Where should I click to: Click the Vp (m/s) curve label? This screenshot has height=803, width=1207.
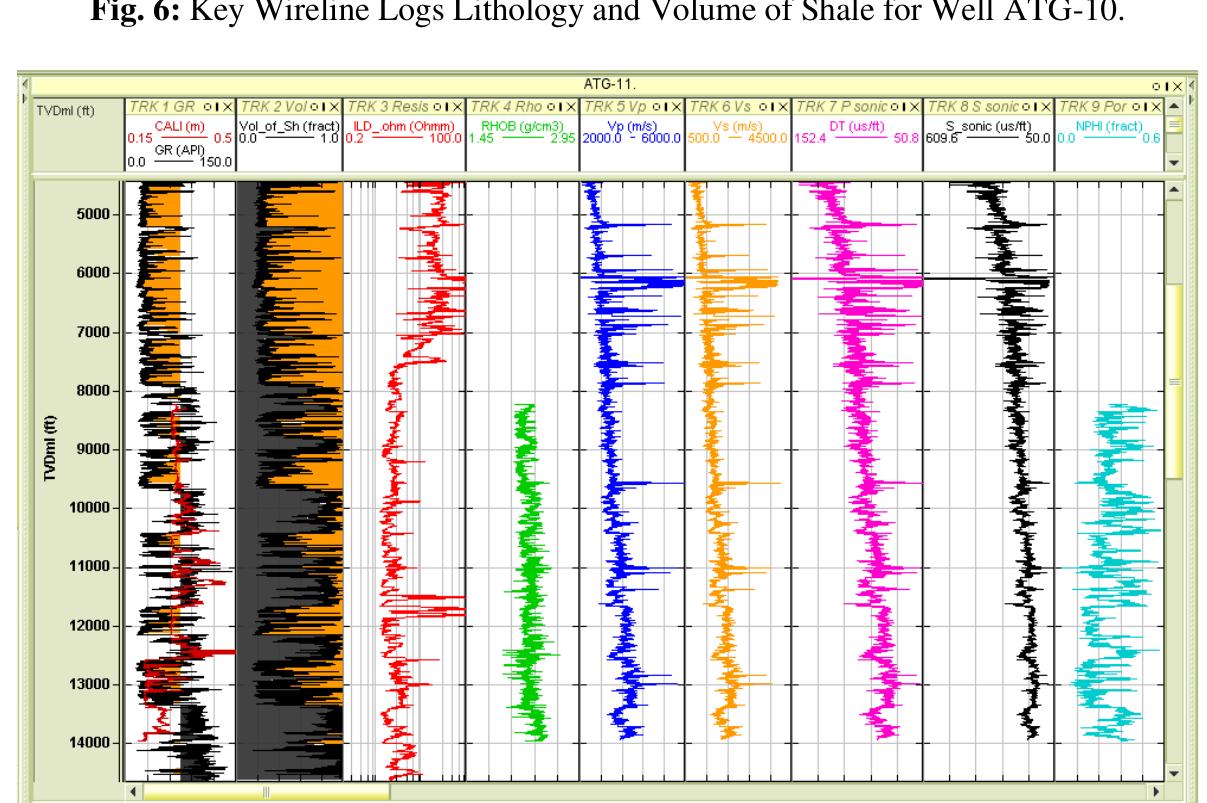pos(632,125)
